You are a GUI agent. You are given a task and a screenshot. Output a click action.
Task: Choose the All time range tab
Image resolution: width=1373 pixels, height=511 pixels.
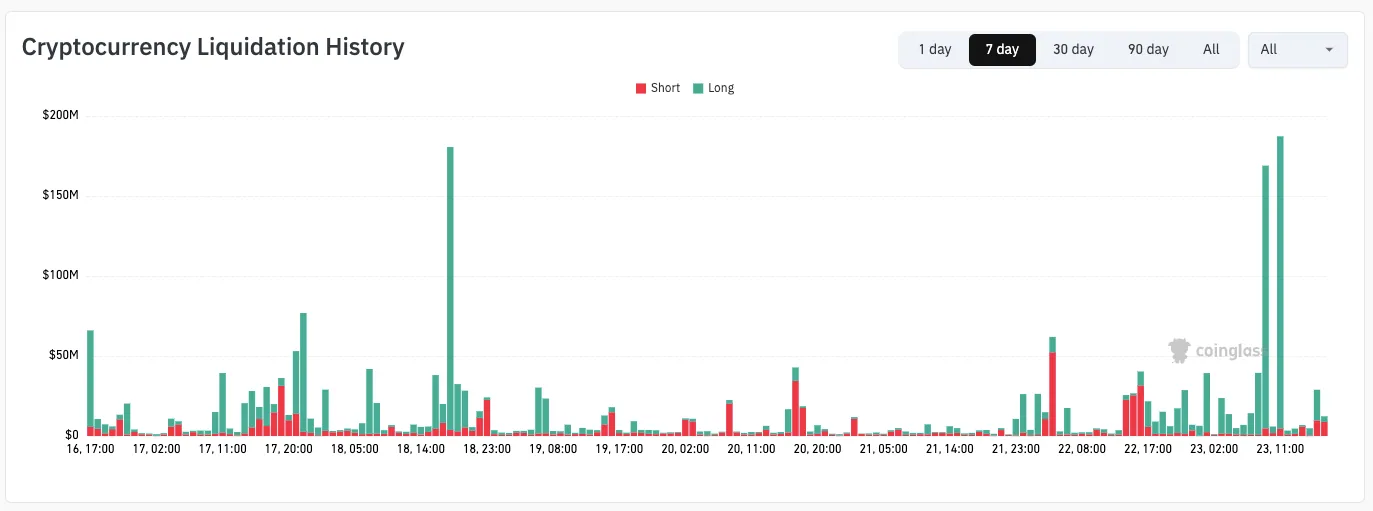tap(1211, 49)
